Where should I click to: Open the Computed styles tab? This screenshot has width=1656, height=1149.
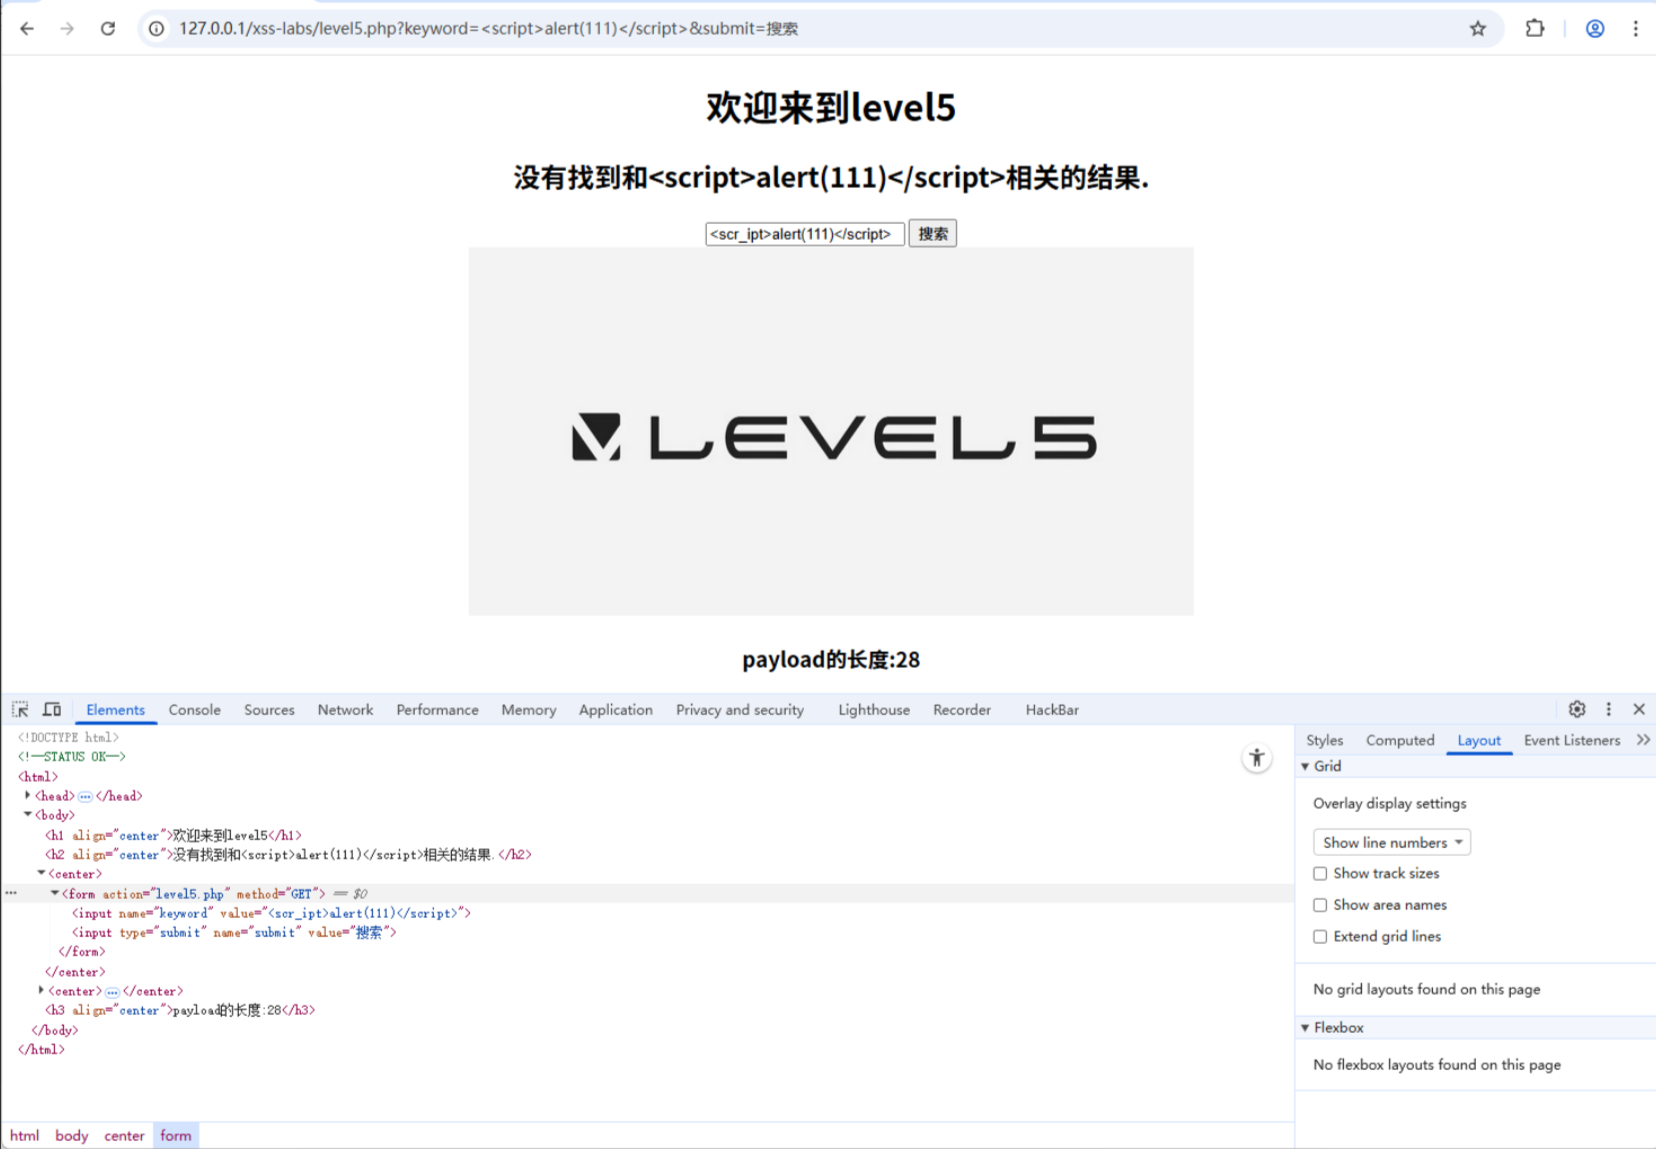[x=1400, y=740]
